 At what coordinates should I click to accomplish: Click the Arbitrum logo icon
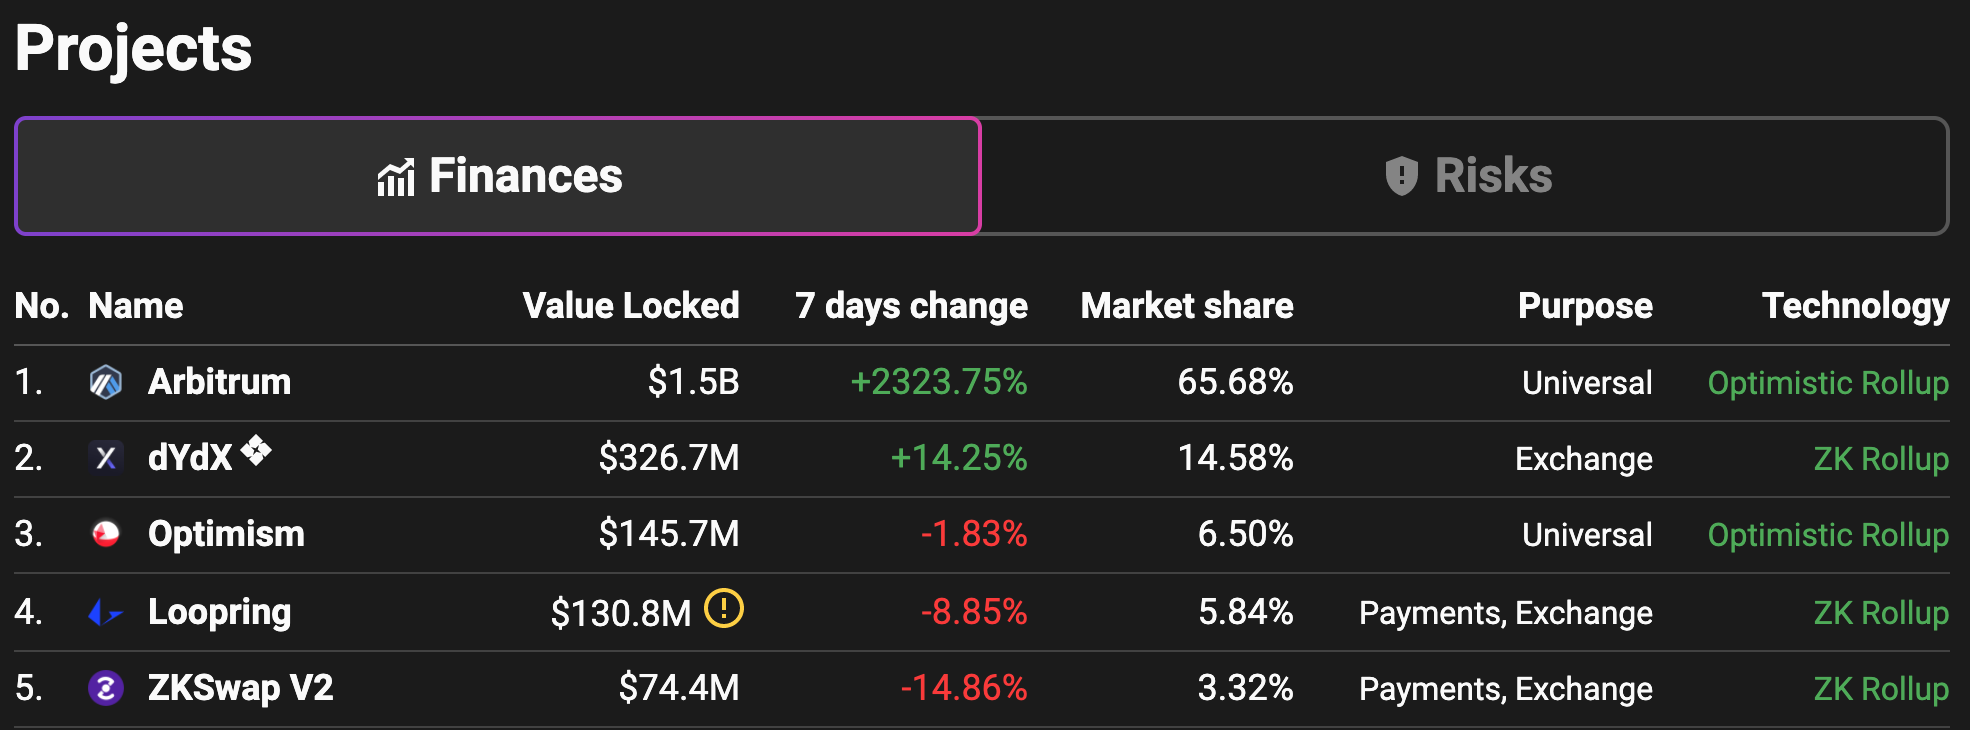(x=106, y=382)
